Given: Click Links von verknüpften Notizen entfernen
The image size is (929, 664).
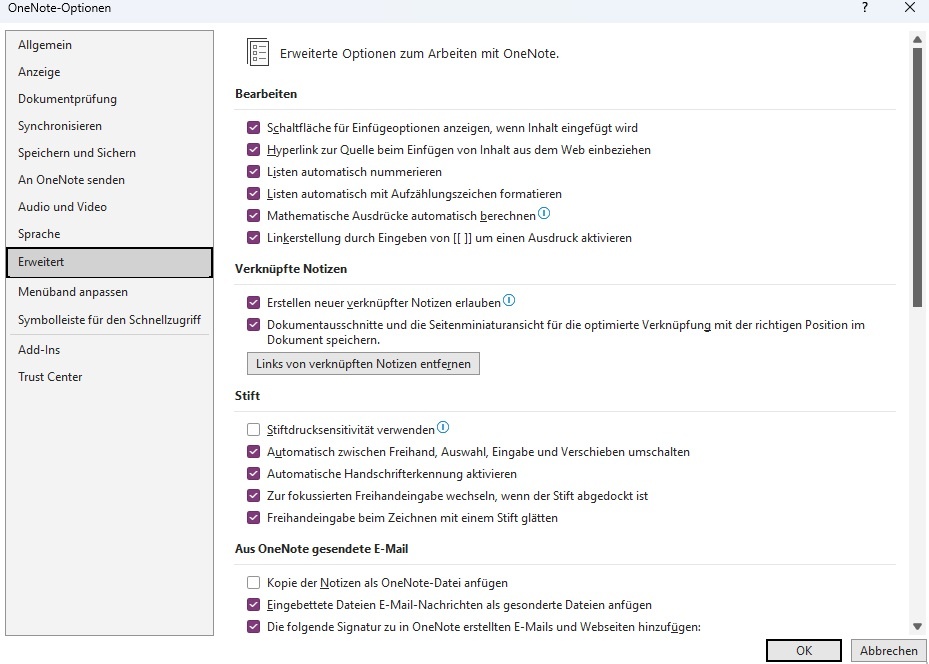Looking at the screenshot, I should point(363,364).
